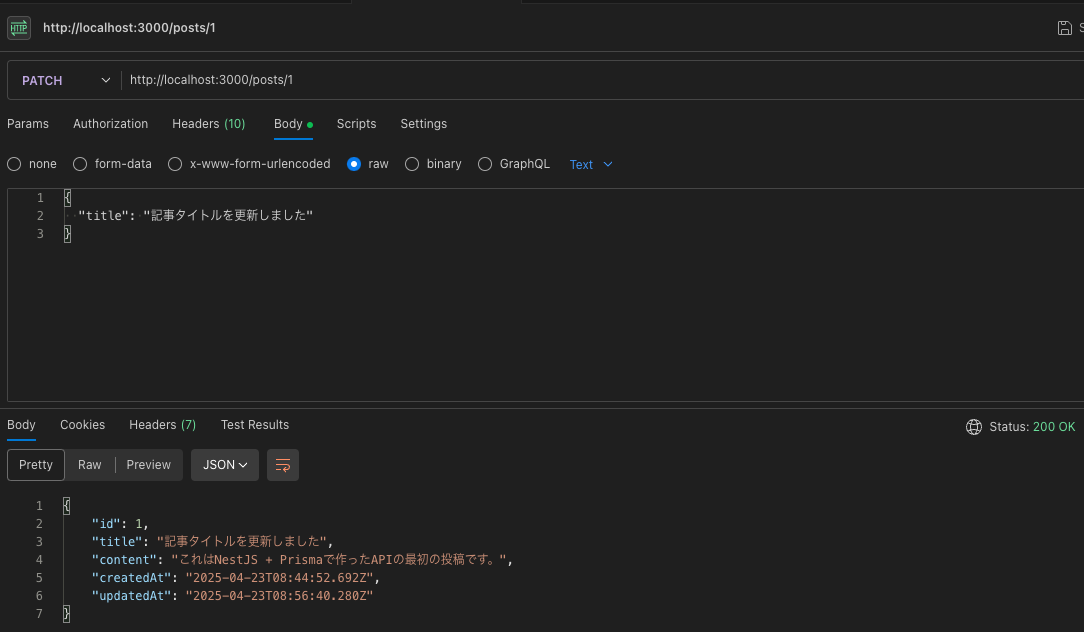Image resolution: width=1084 pixels, height=632 pixels.
Task: Open the request Headers (10) tab
Action: pos(209,124)
